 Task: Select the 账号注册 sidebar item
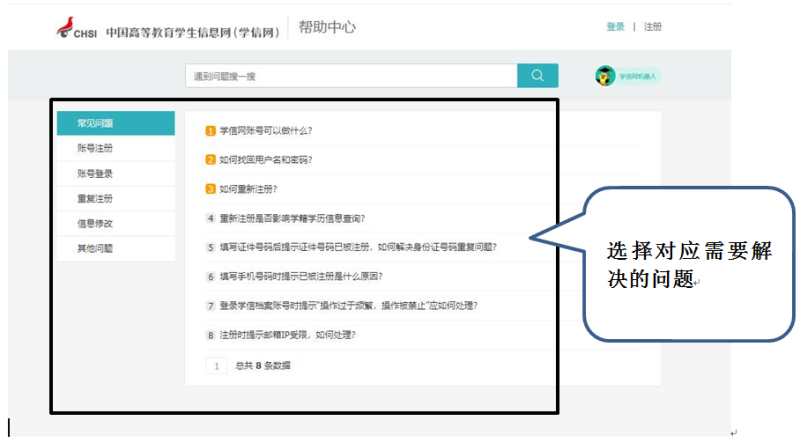pos(96,148)
